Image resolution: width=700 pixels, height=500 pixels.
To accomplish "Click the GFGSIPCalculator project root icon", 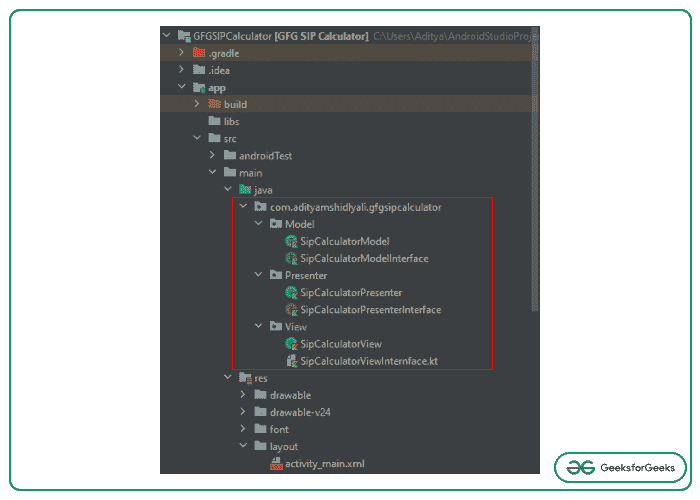I will [183, 36].
